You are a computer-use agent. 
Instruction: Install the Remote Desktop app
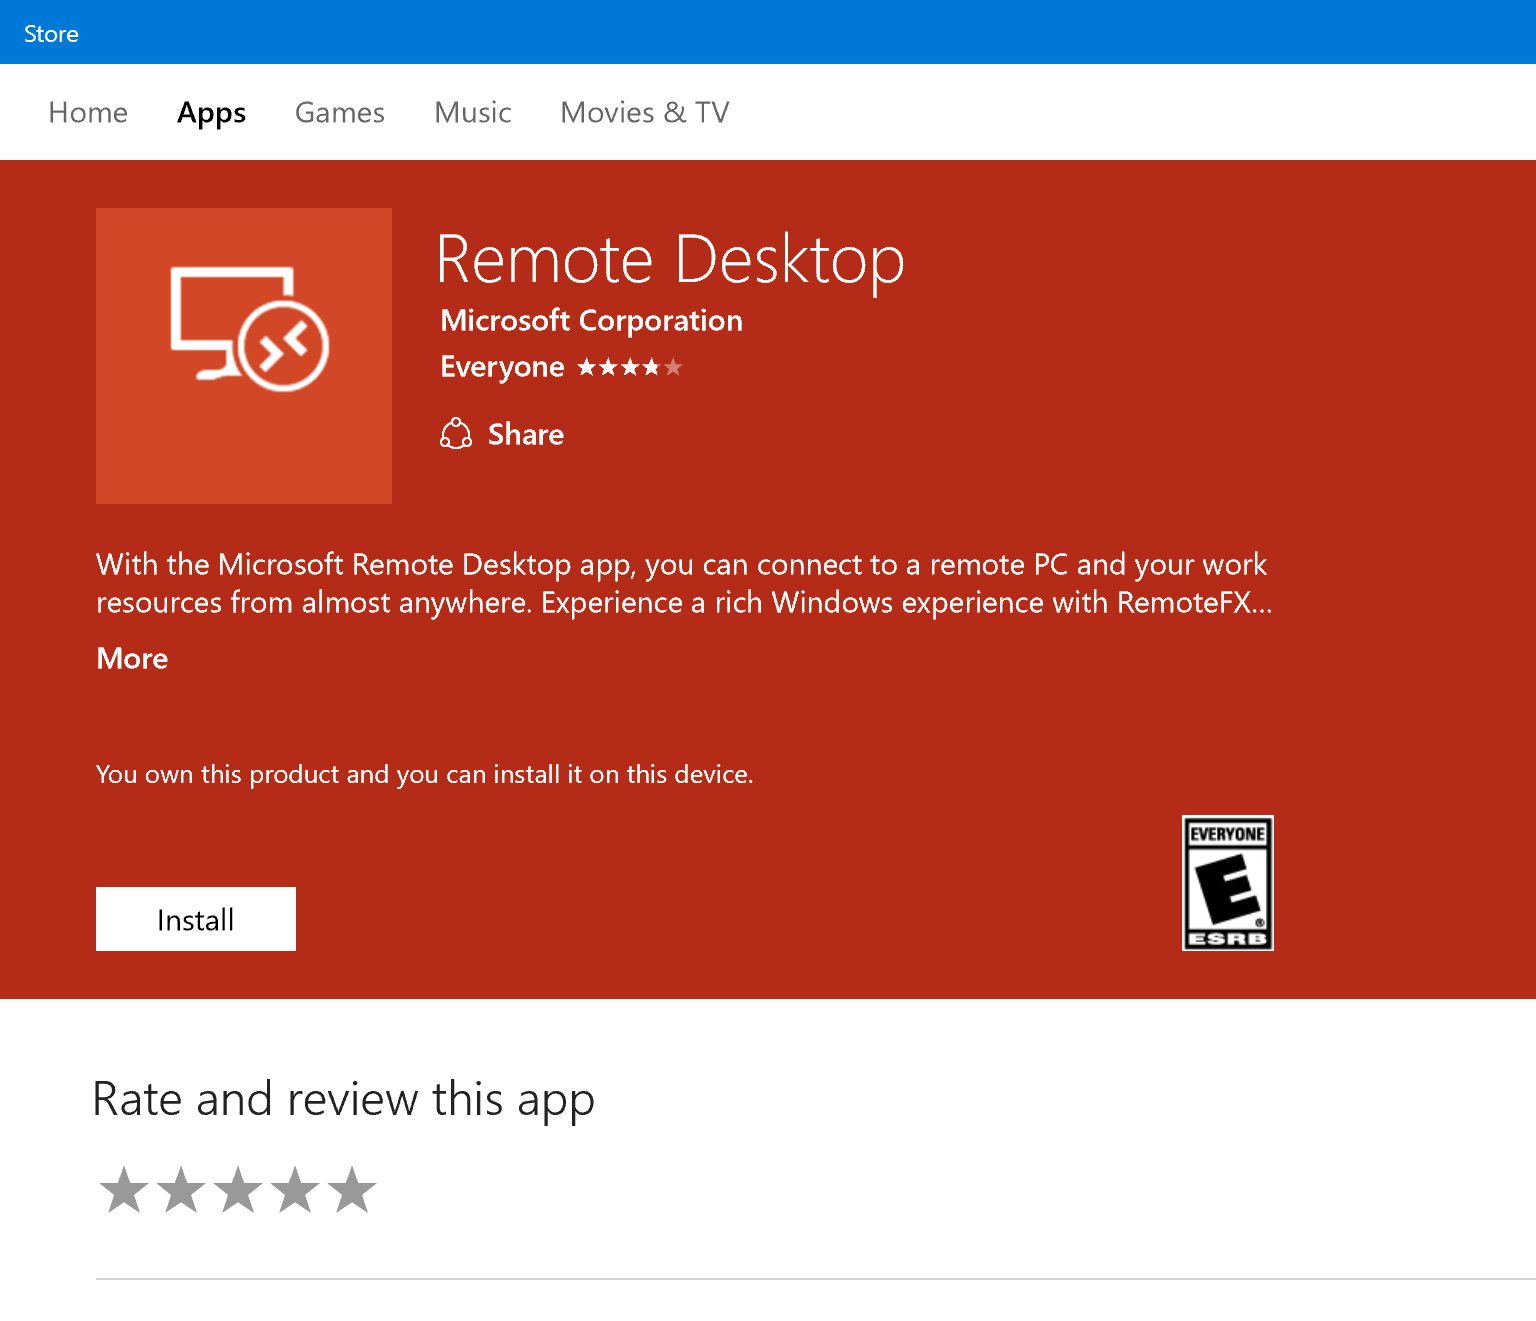pos(195,918)
